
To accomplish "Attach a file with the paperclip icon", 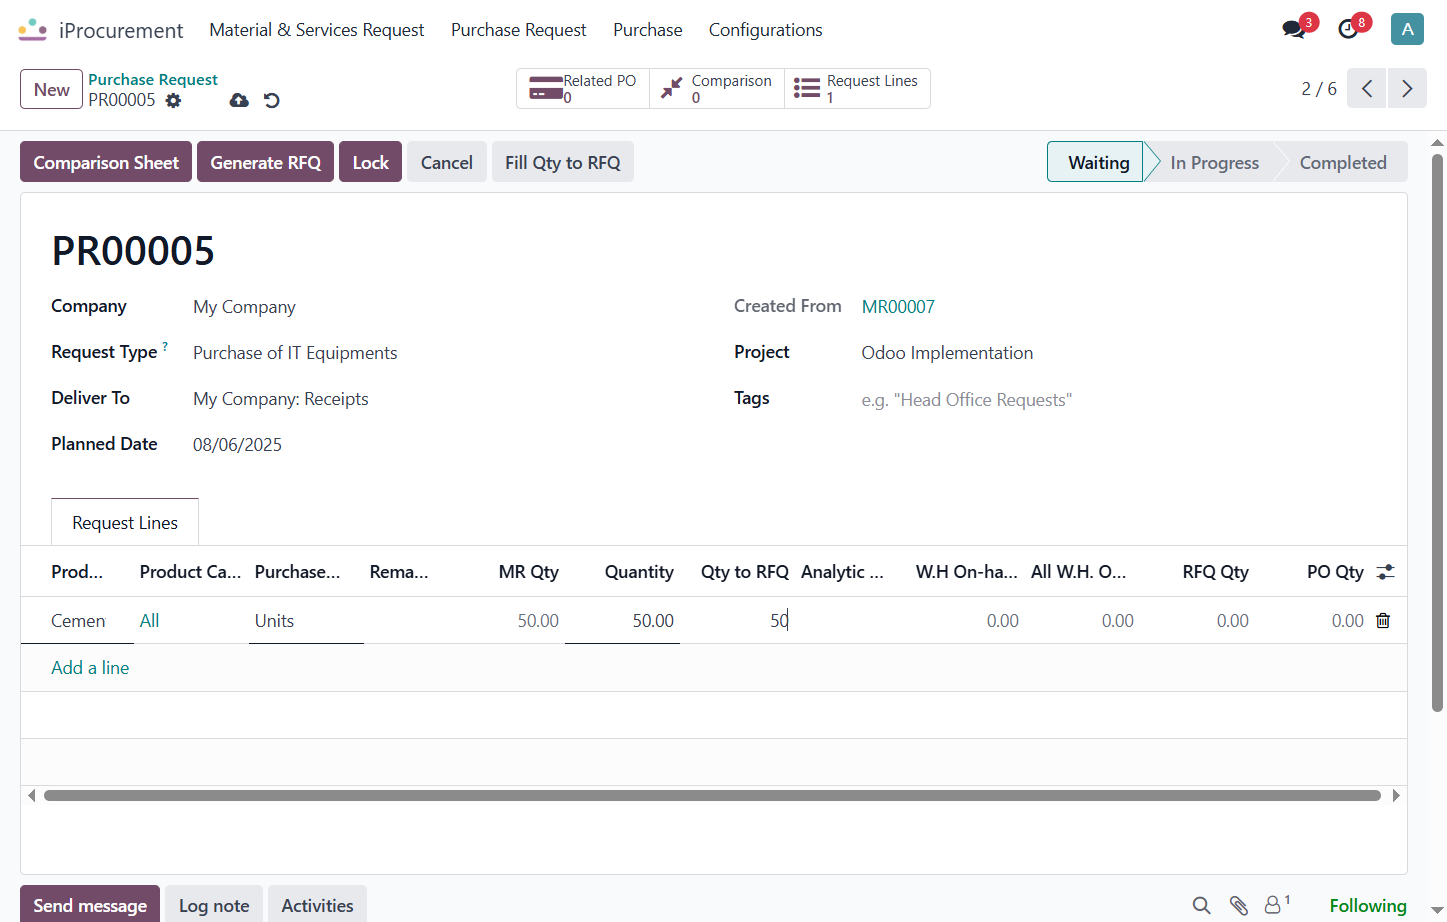I will pyautogui.click(x=1238, y=905).
